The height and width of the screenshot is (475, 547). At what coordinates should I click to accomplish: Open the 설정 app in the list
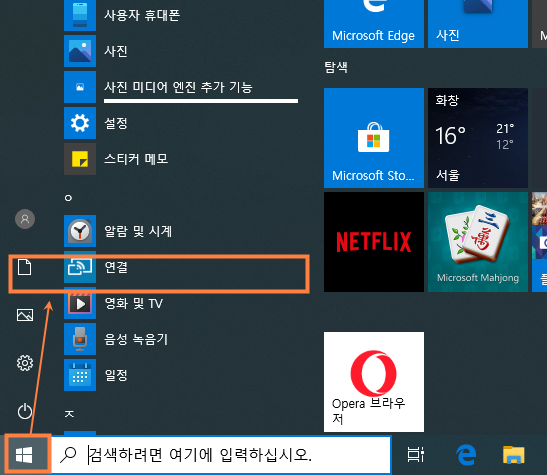click(x=181, y=123)
